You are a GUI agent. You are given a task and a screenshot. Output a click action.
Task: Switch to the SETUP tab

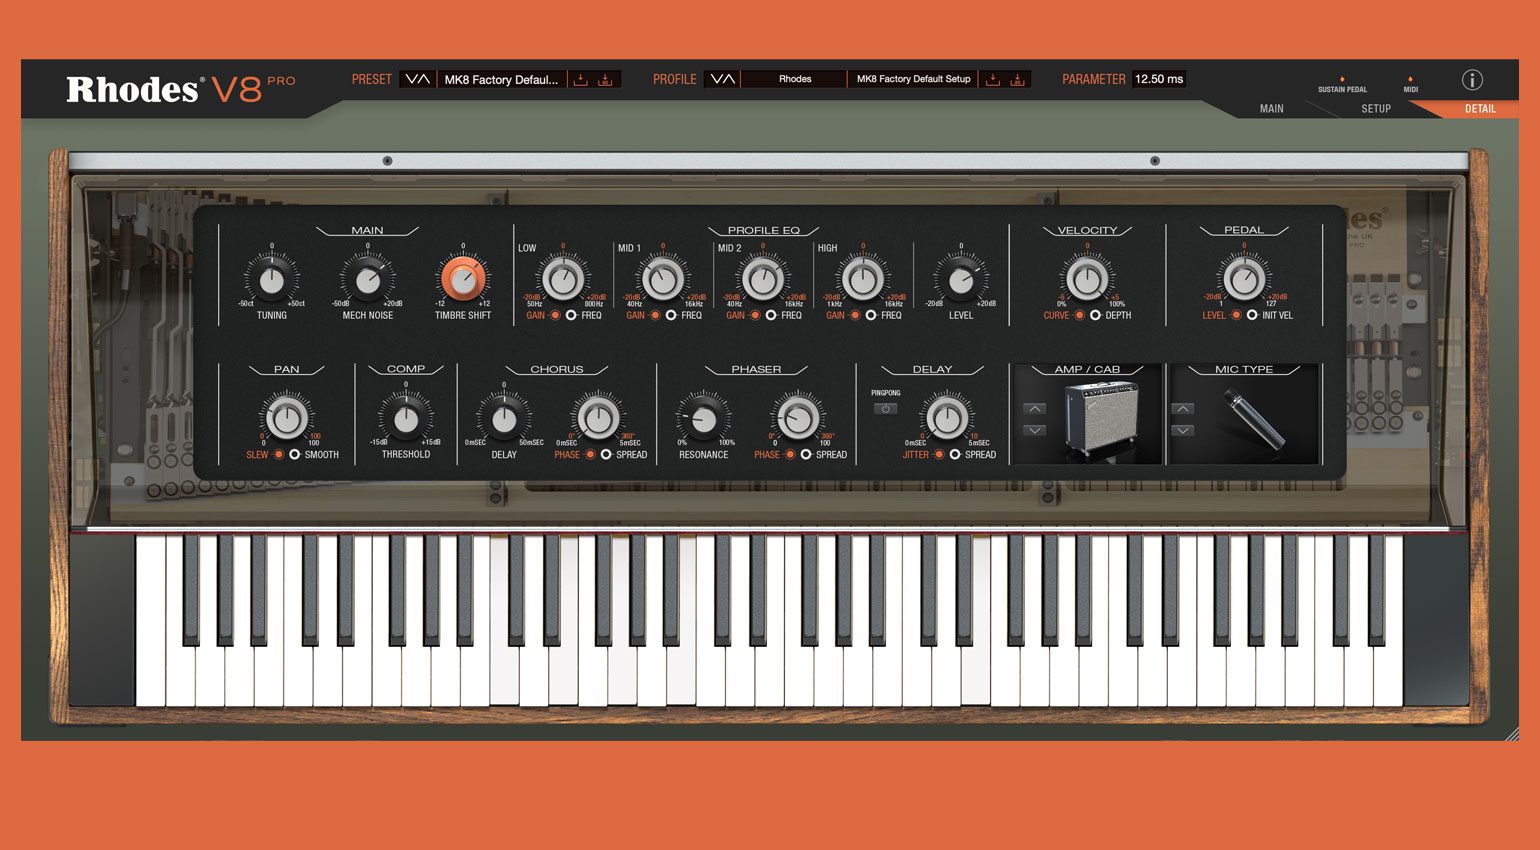[x=1376, y=109]
